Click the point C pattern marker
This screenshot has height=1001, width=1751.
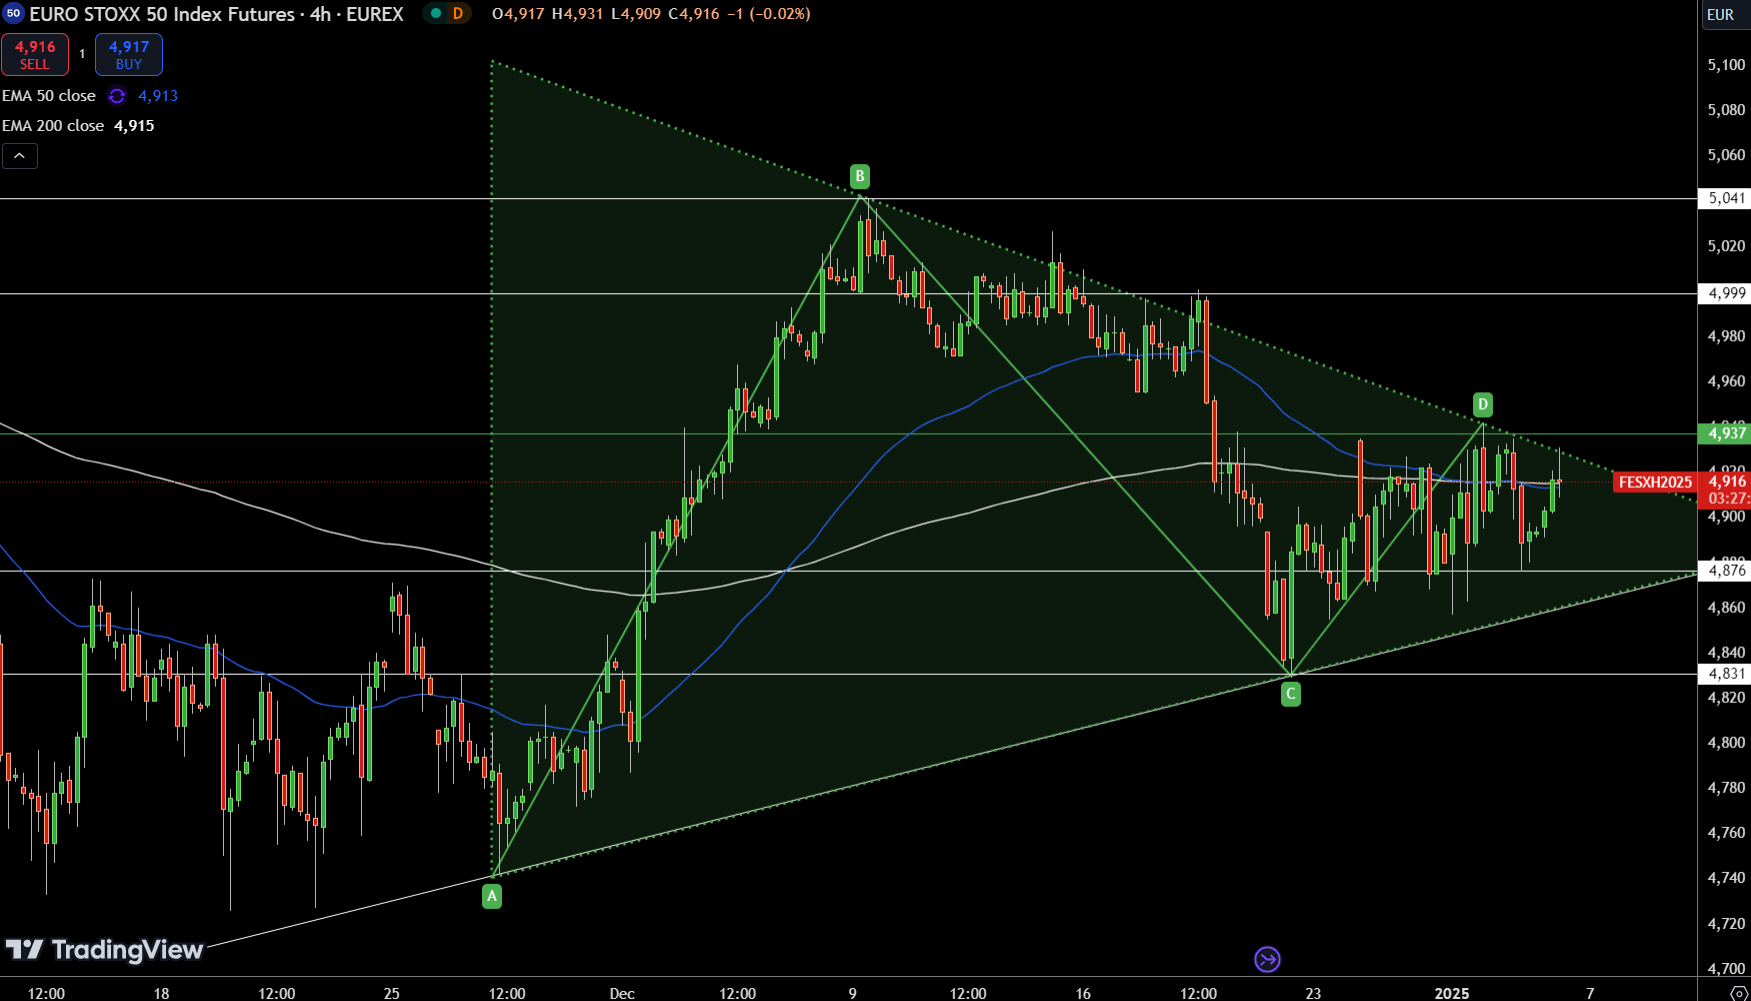(1291, 694)
